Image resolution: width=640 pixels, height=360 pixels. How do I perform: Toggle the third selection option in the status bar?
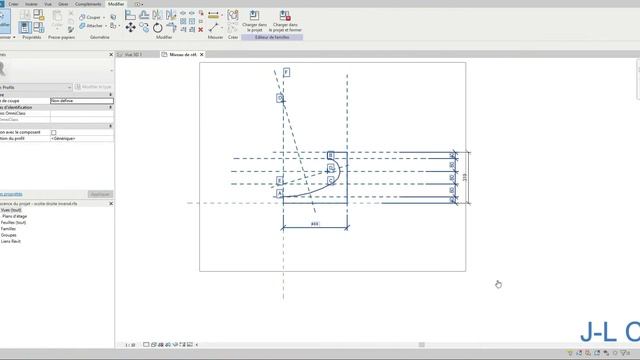(588, 353)
